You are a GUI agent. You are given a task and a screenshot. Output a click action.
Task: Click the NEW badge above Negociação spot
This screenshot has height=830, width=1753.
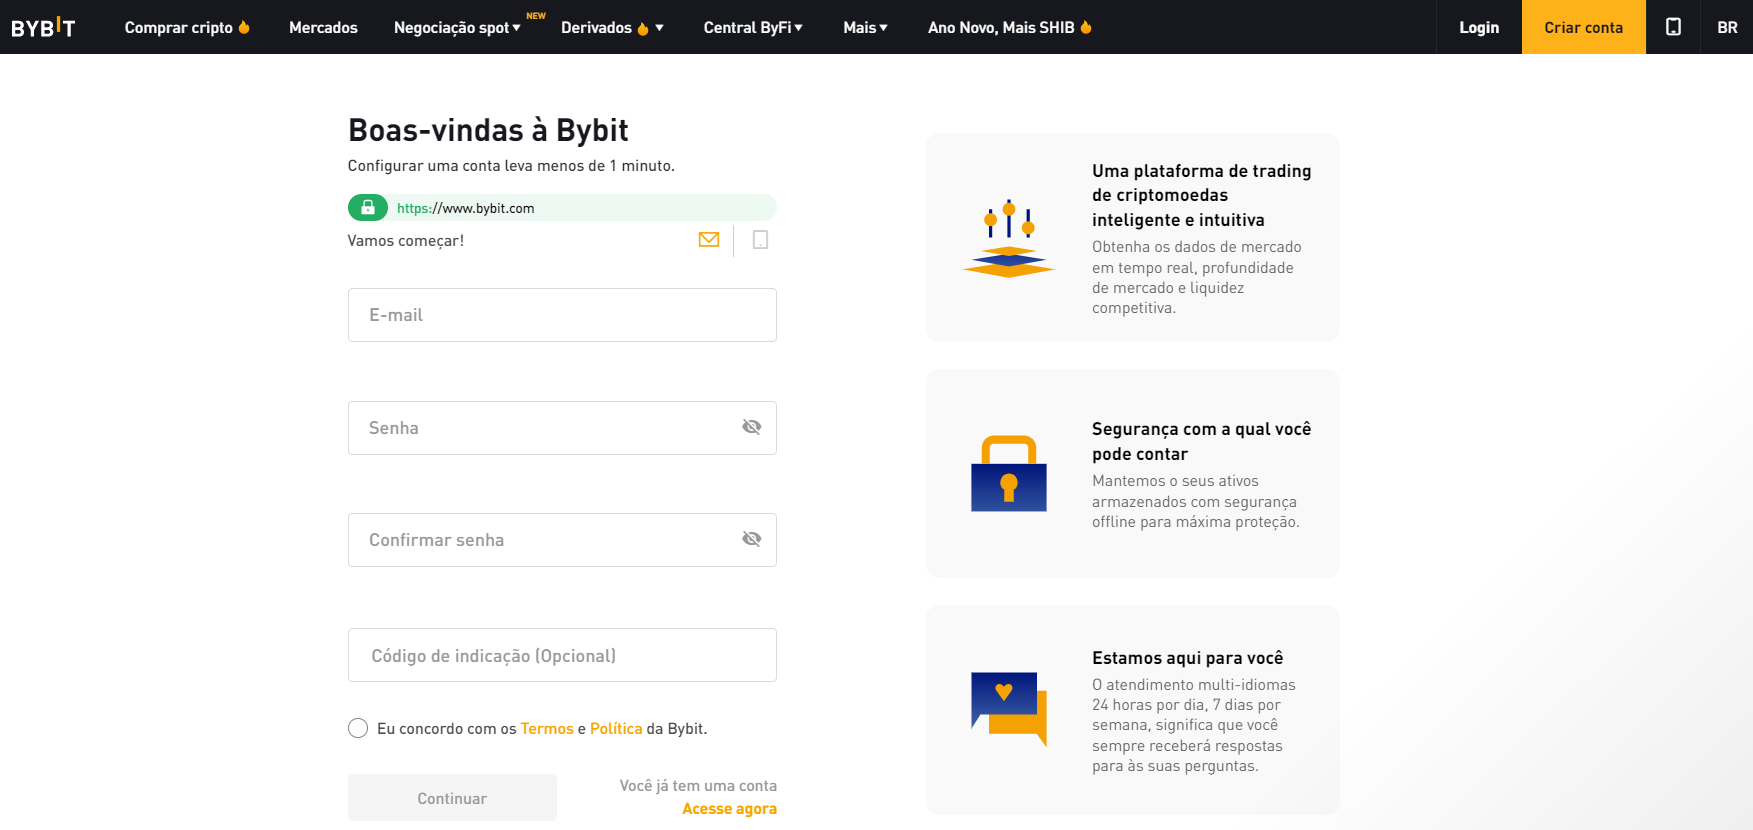coord(536,16)
